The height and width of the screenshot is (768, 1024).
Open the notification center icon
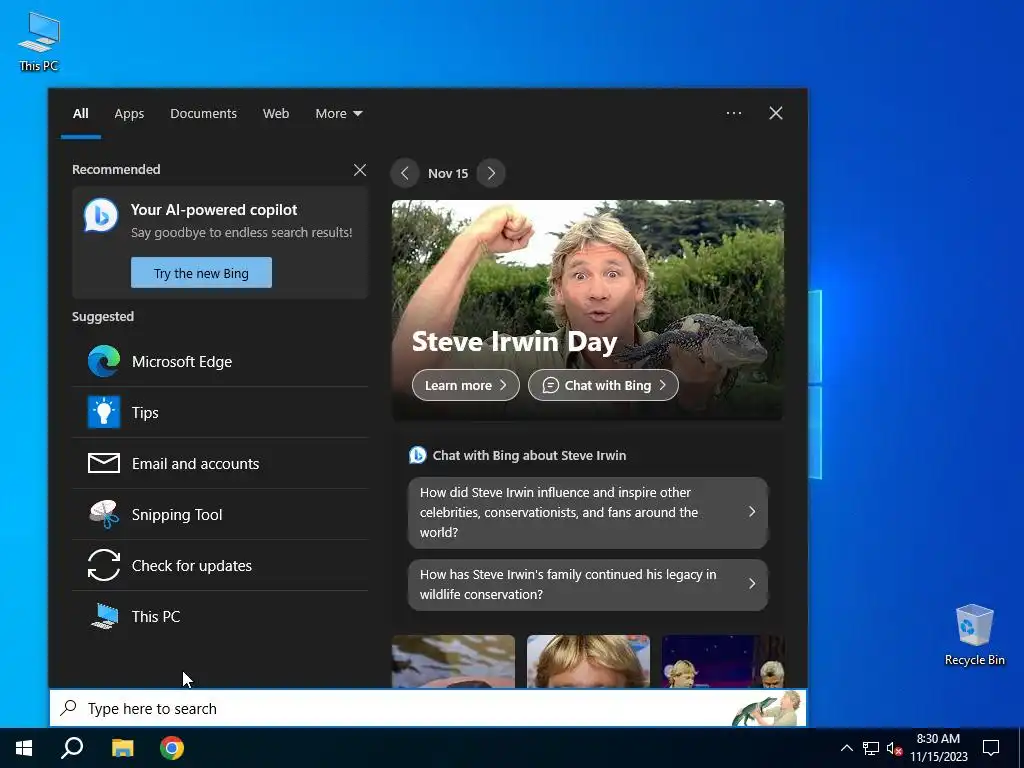click(991, 748)
